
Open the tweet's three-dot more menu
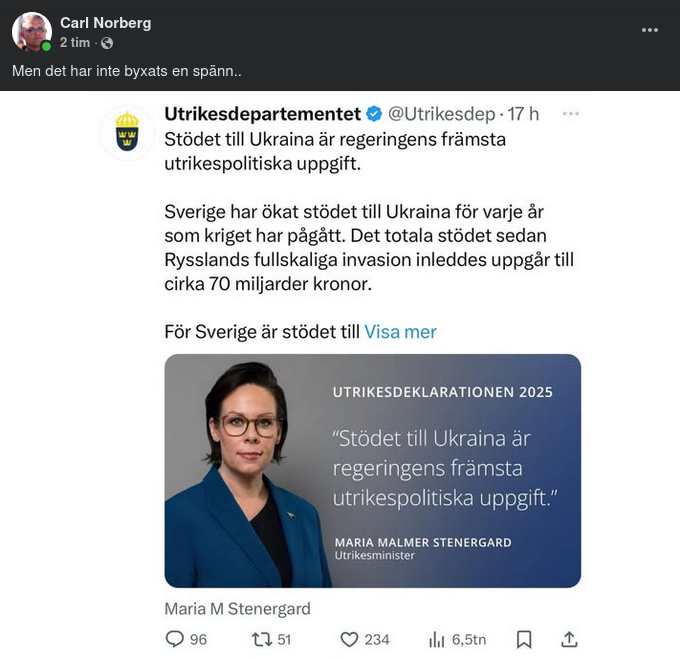[570, 114]
